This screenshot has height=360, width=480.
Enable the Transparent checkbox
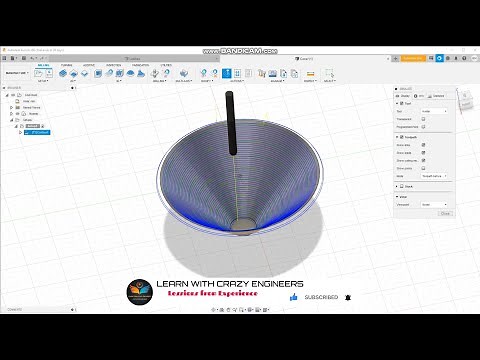[x=423, y=119]
